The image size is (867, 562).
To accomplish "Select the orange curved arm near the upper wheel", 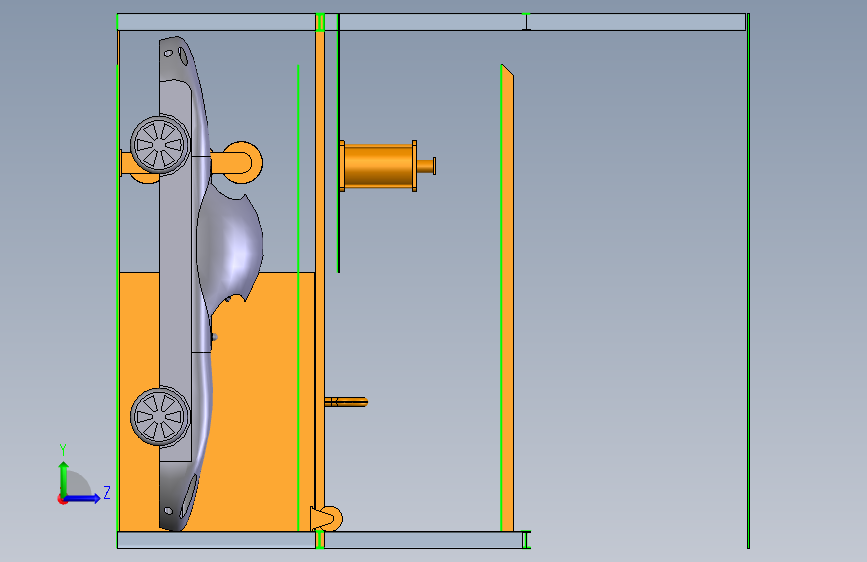I will coord(238,162).
